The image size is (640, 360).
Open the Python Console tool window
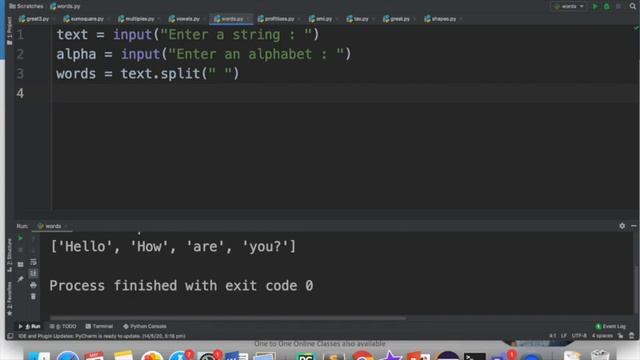pos(145,327)
